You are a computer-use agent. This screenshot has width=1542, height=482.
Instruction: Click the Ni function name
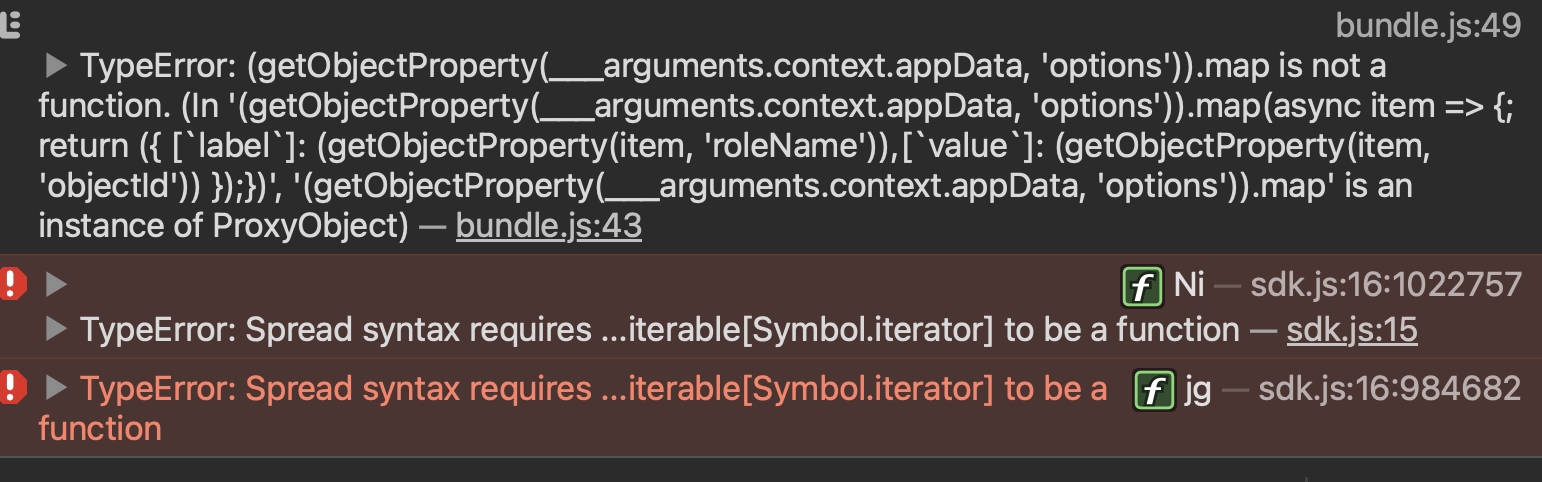1189,285
